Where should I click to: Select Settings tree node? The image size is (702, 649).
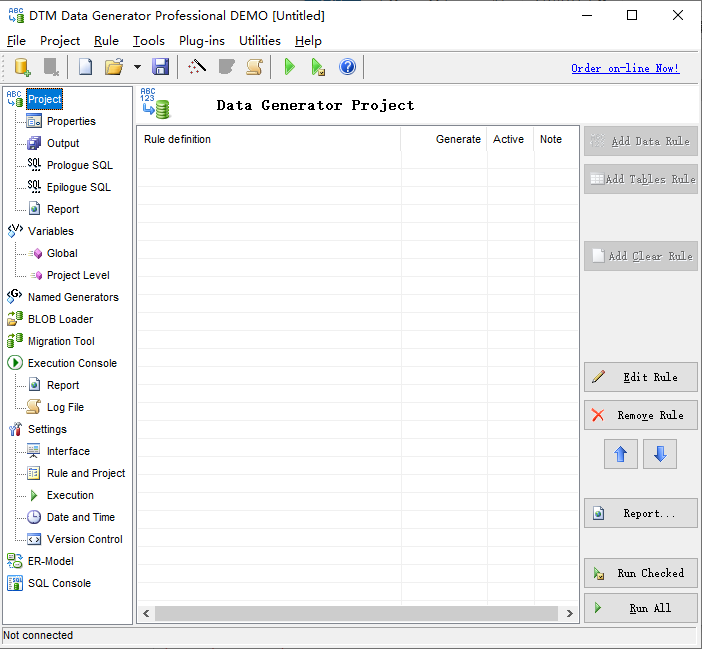47,429
